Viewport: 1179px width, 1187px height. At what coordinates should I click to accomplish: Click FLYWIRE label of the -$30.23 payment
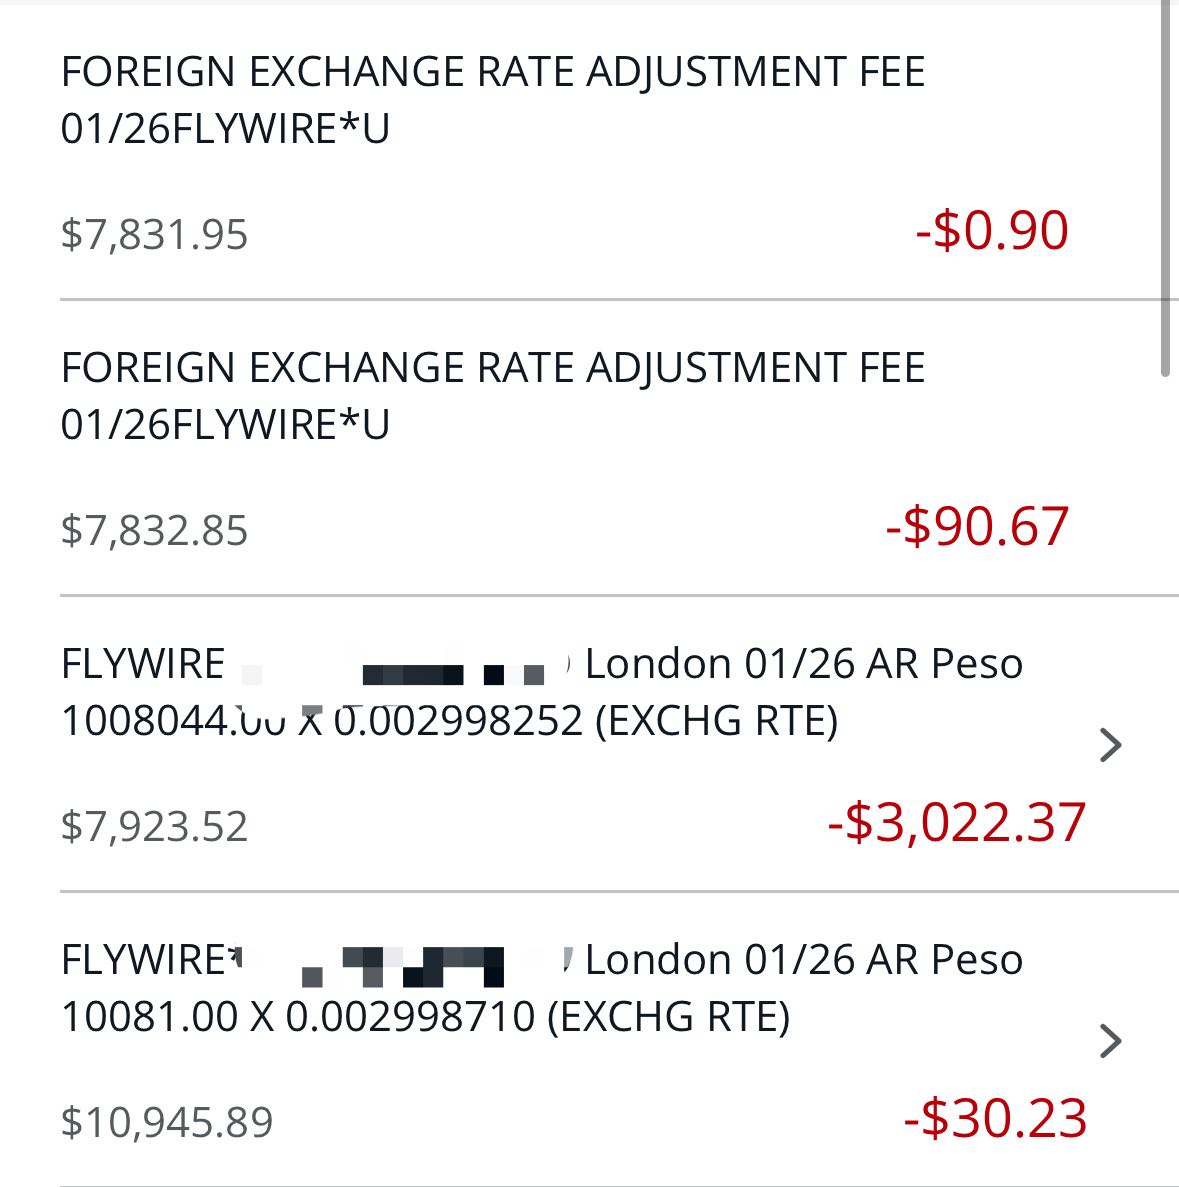(143, 960)
